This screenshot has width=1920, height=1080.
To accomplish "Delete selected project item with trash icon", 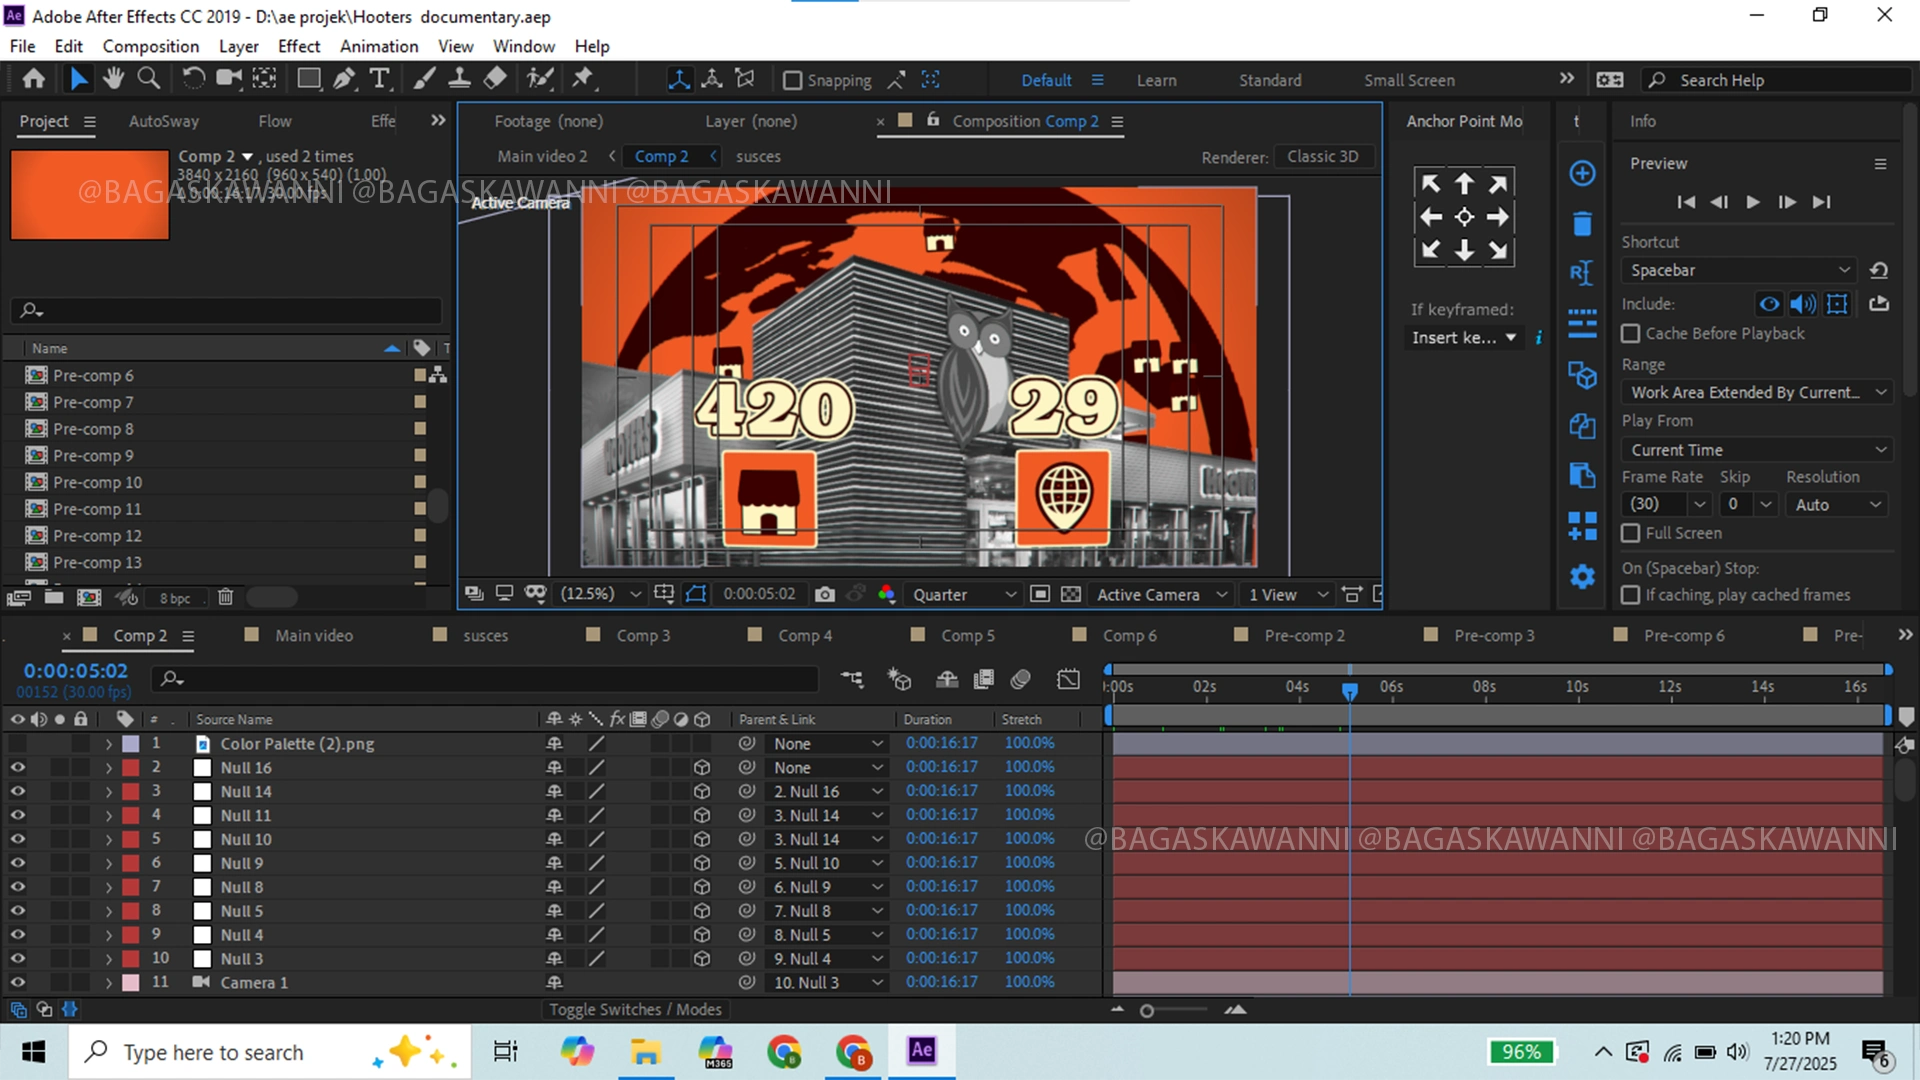I will click(x=225, y=597).
